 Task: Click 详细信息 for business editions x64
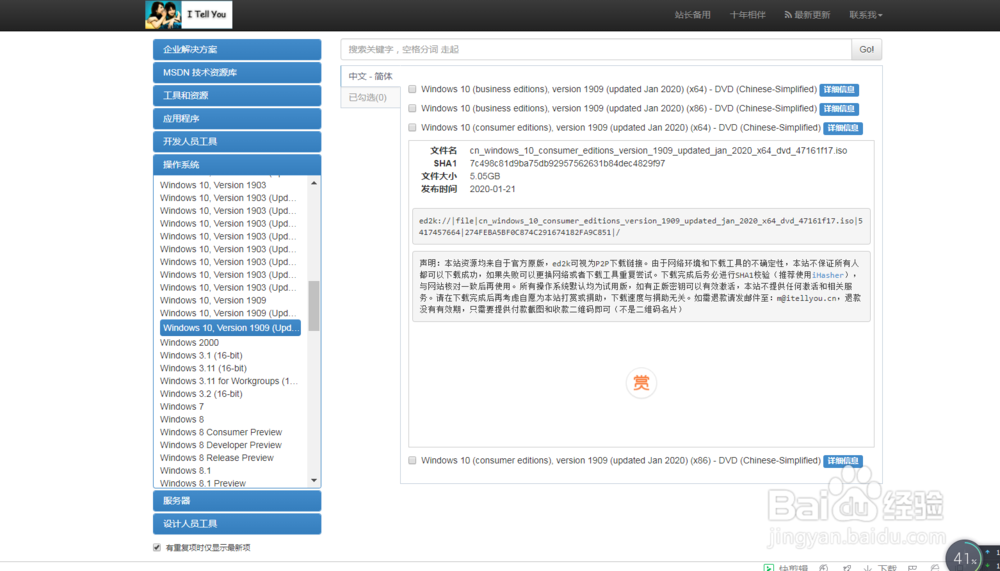[x=839, y=90]
